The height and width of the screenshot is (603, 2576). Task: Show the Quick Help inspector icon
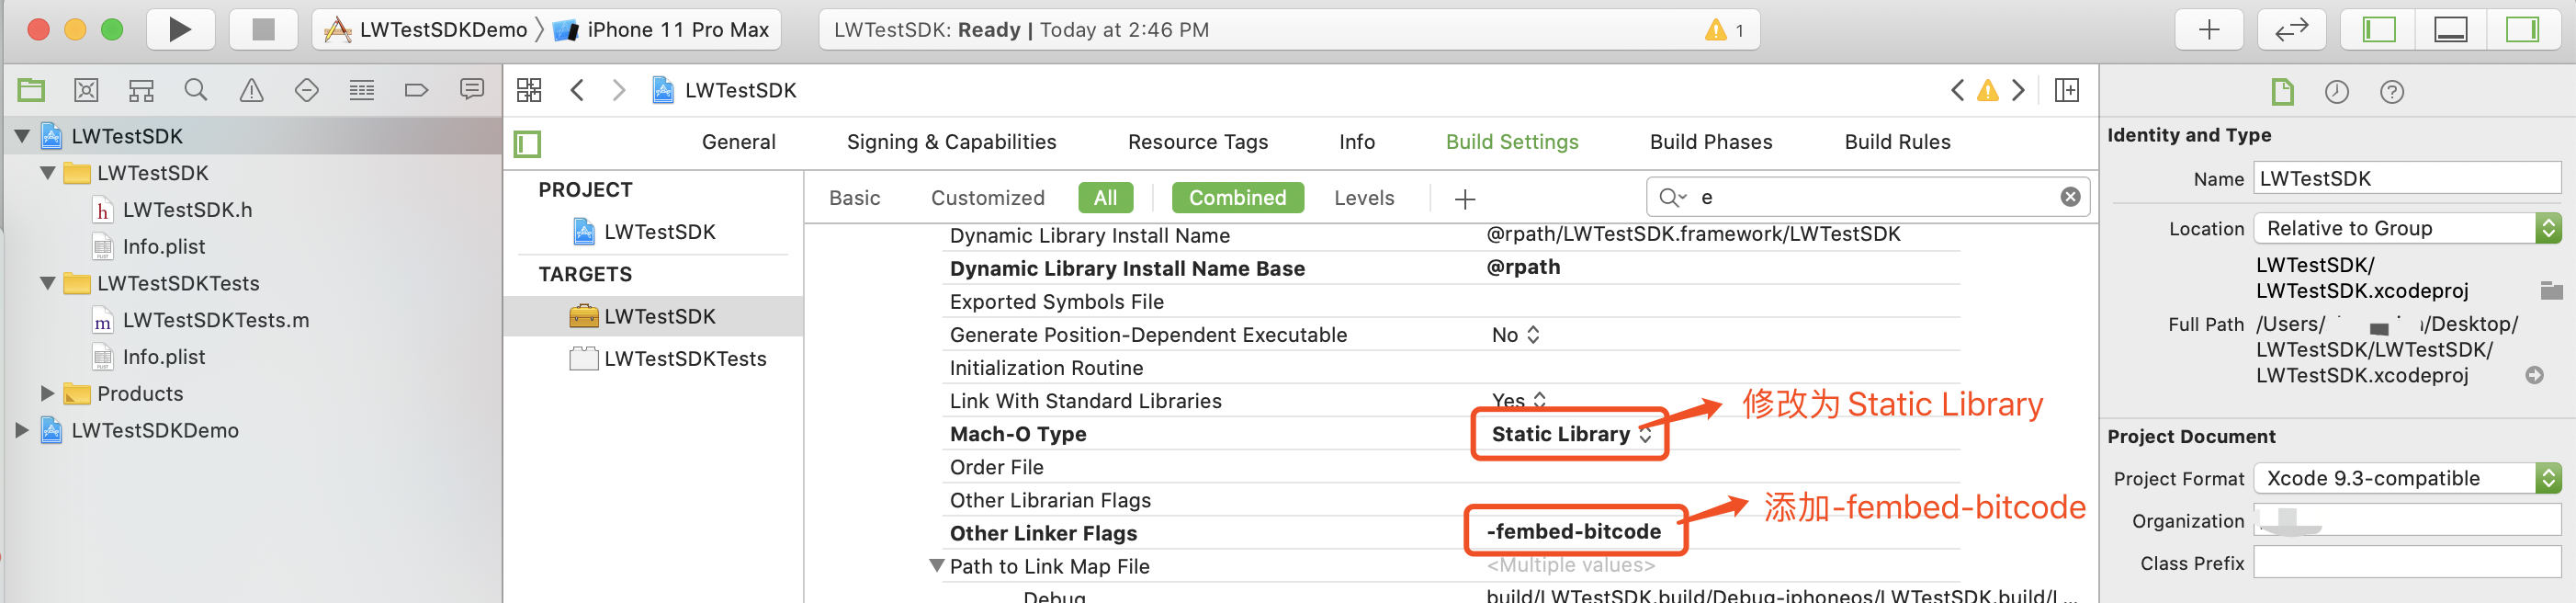tap(2391, 93)
